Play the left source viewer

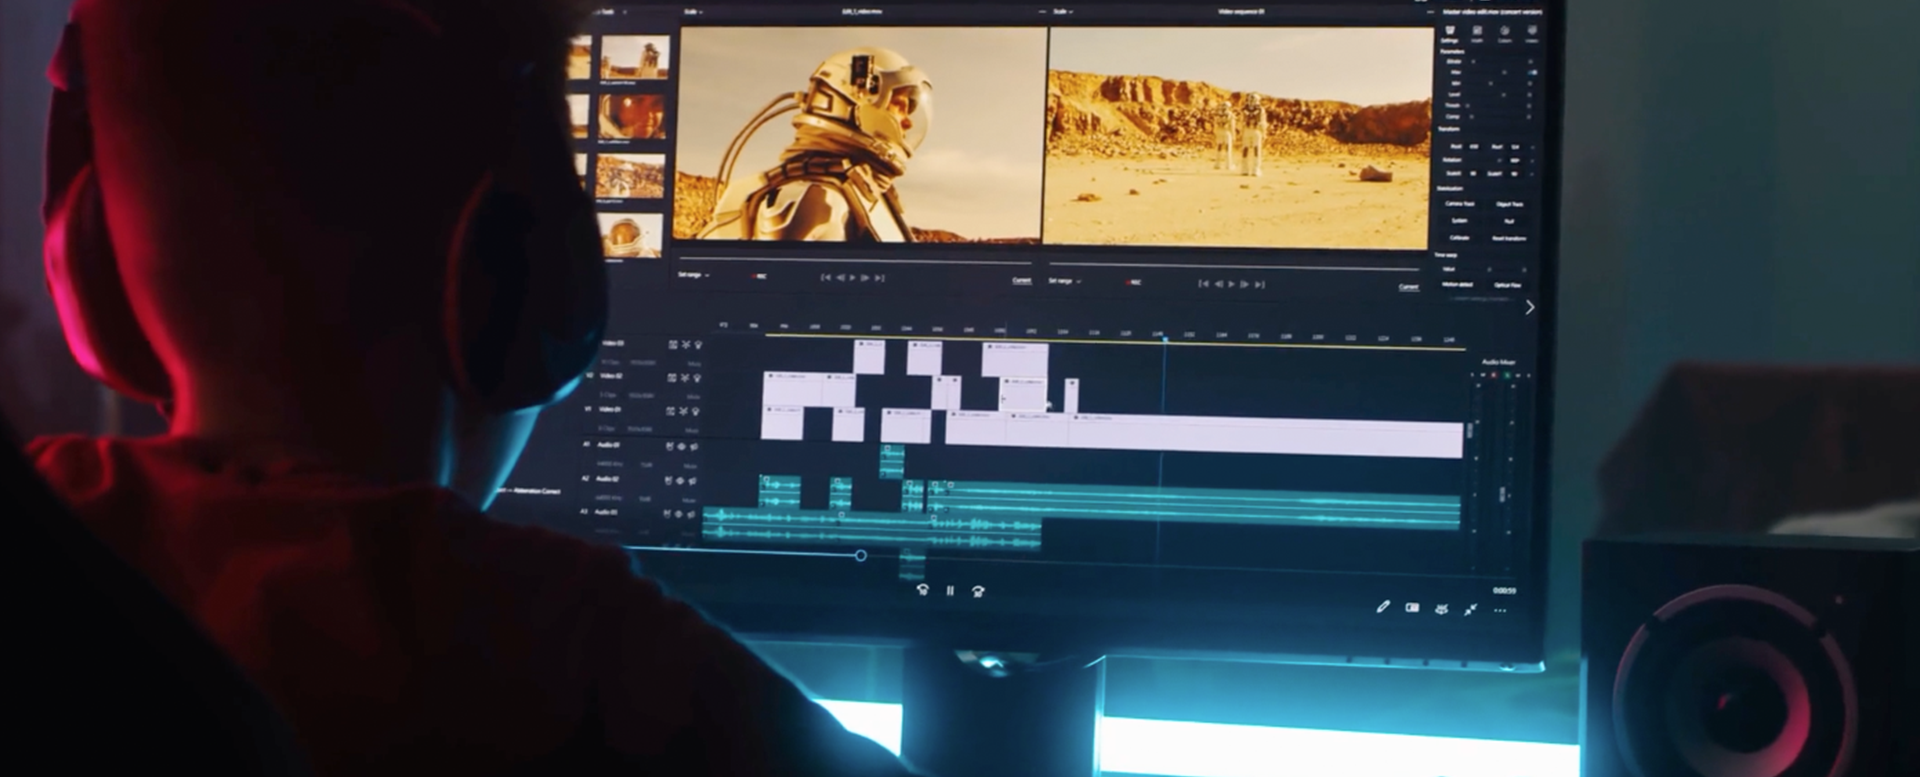click(x=852, y=277)
